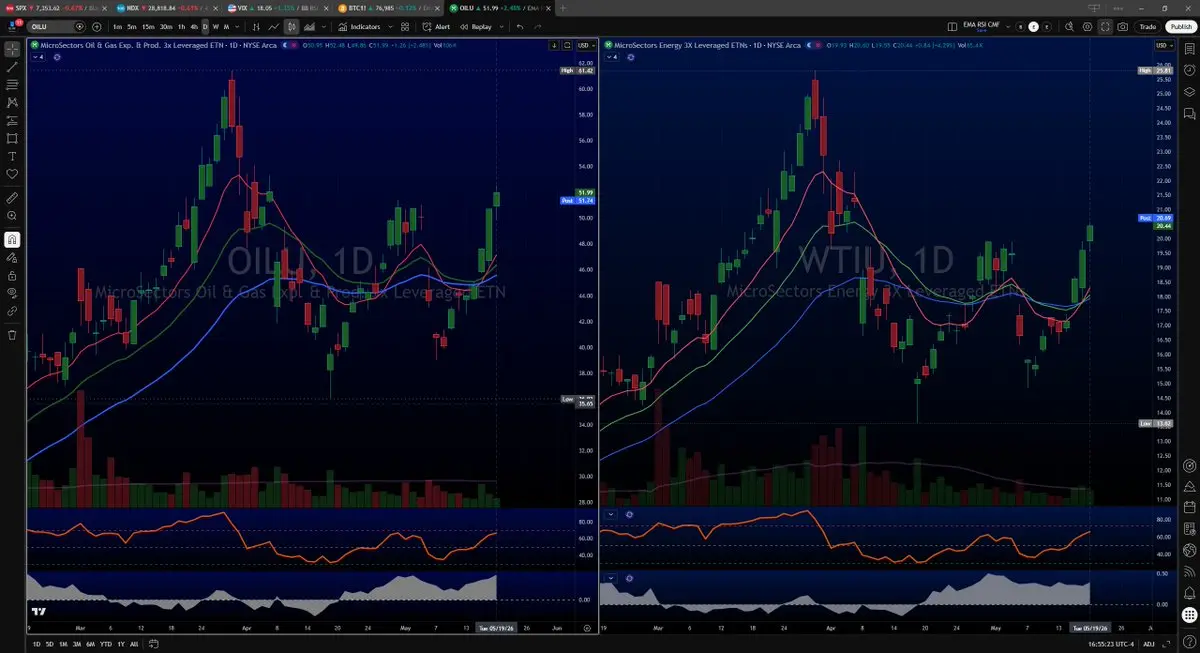Select the geometric shapes tool

point(12,138)
